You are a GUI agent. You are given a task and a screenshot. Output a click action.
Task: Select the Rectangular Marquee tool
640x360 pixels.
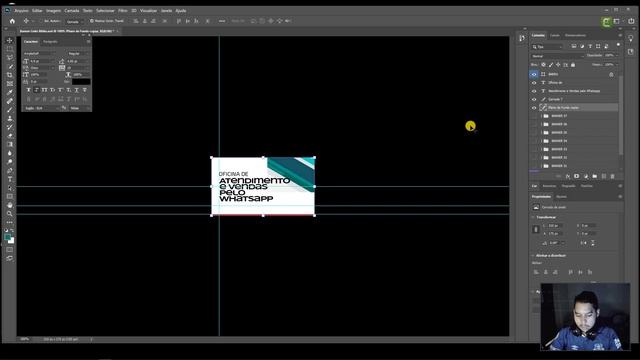point(10,49)
